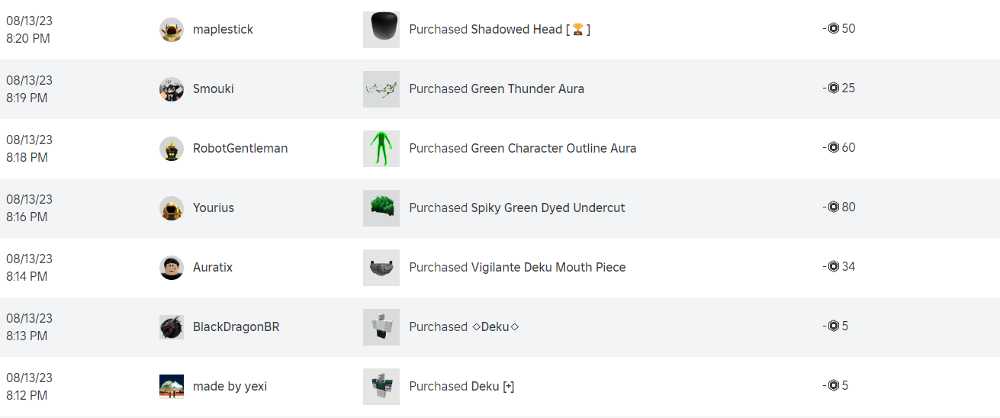This screenshot has height=418, width=1000.
Task: Open the Shadowed Head item thumbnail
Action: pyautogui.click(x=381, y=30)
